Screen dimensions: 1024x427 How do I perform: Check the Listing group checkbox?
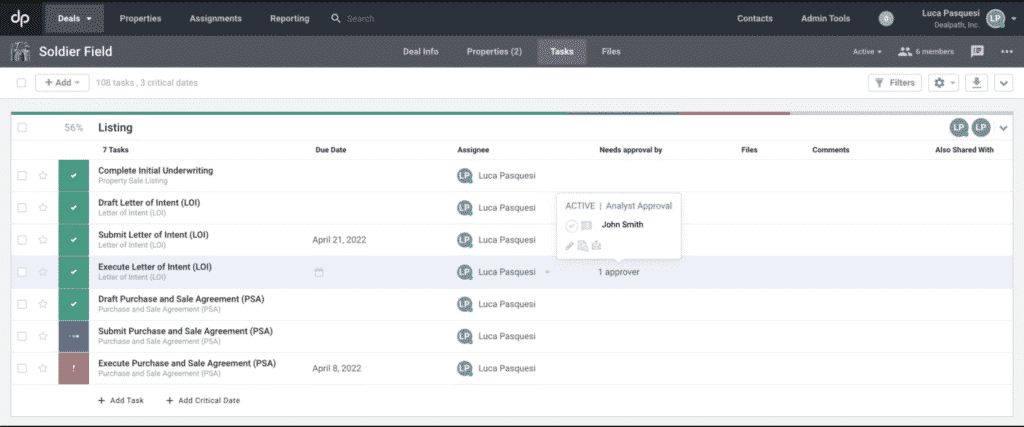[x=22, y=128]
